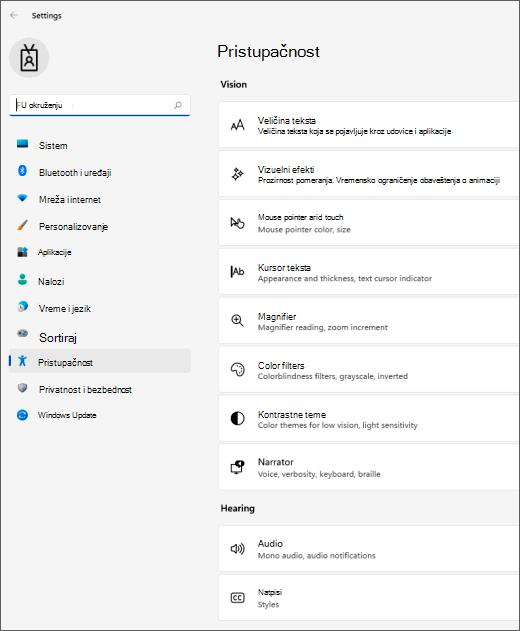The image size is (520, 631).
Task: Click the back arrow icon
Action: coord(14,15)
